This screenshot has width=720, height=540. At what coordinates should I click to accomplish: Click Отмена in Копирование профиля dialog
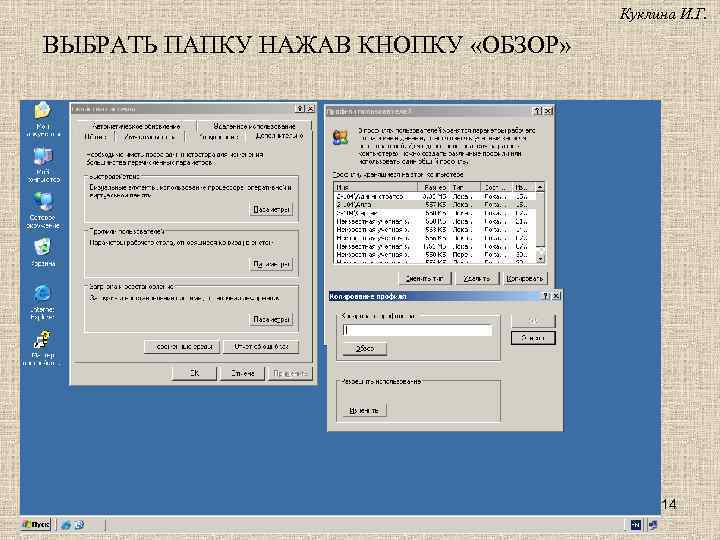click(533, 338)
